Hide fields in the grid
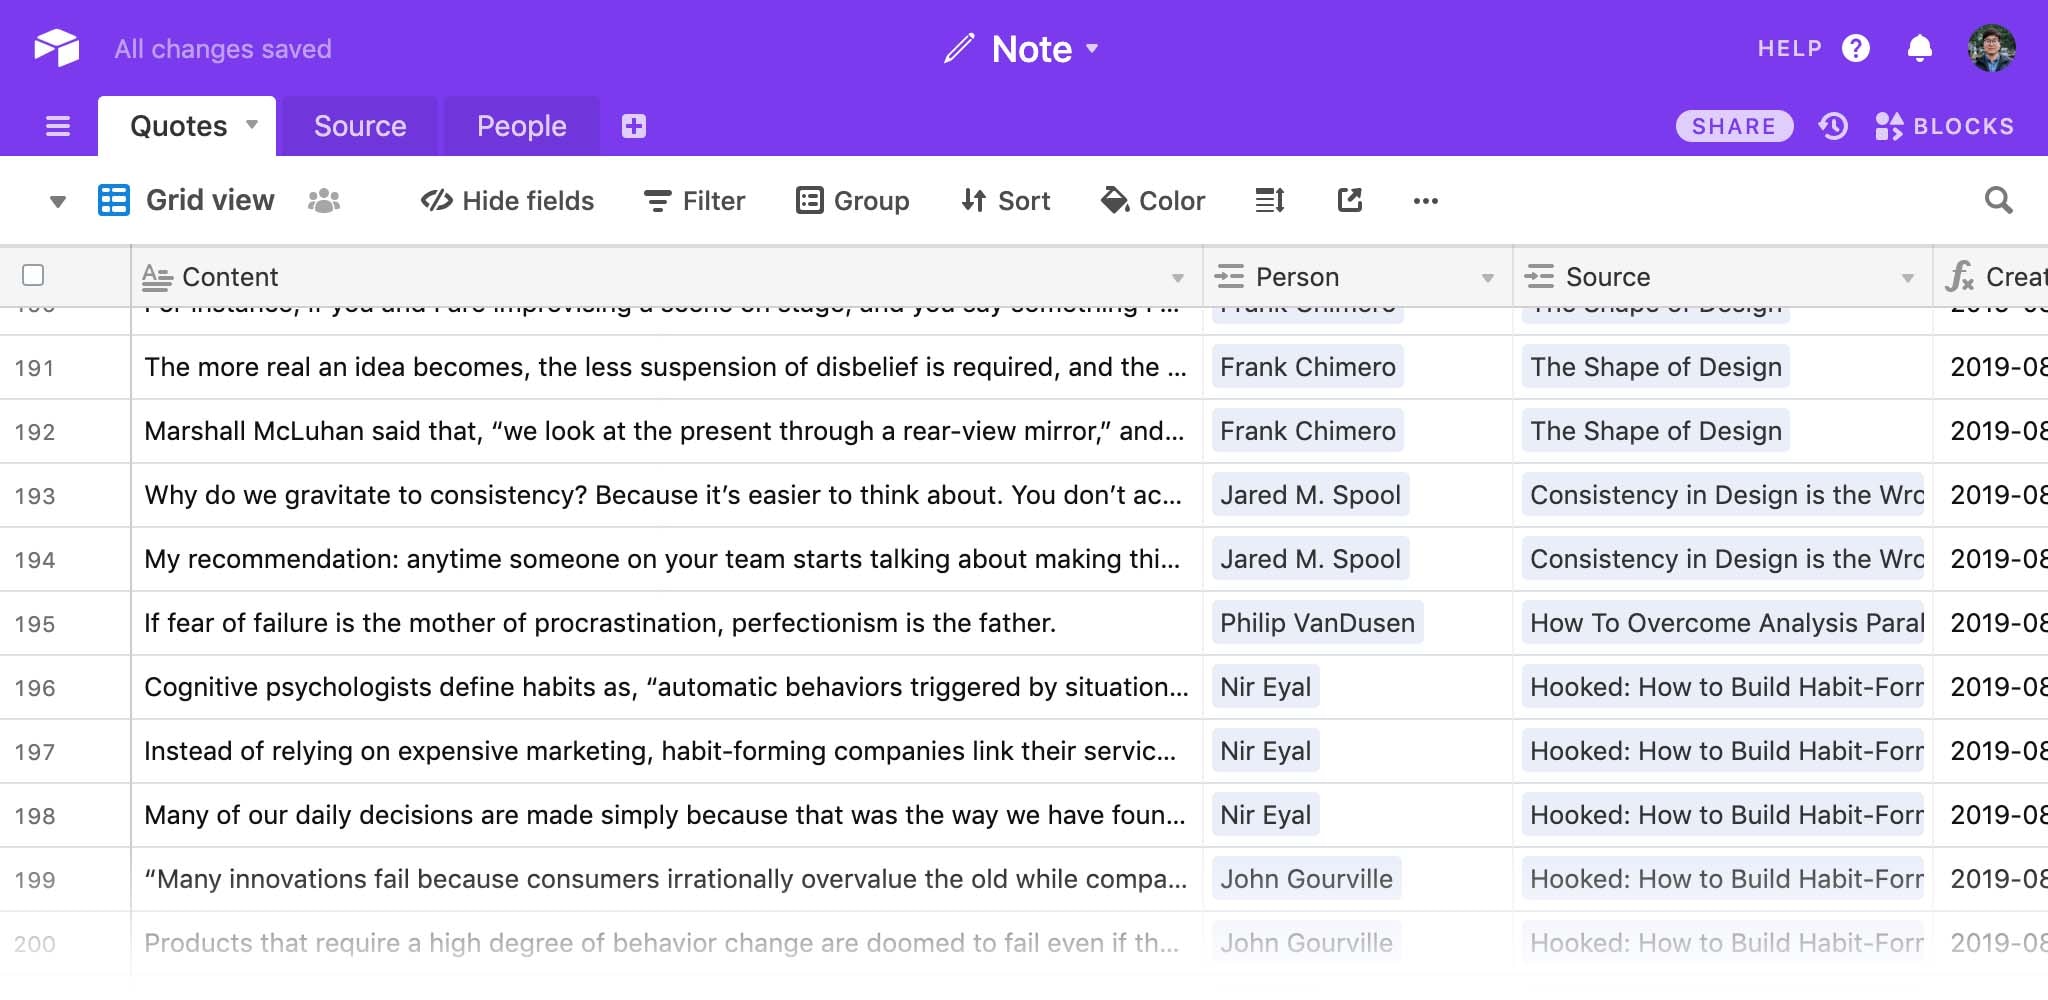2048x1000 pixels. 508,201
